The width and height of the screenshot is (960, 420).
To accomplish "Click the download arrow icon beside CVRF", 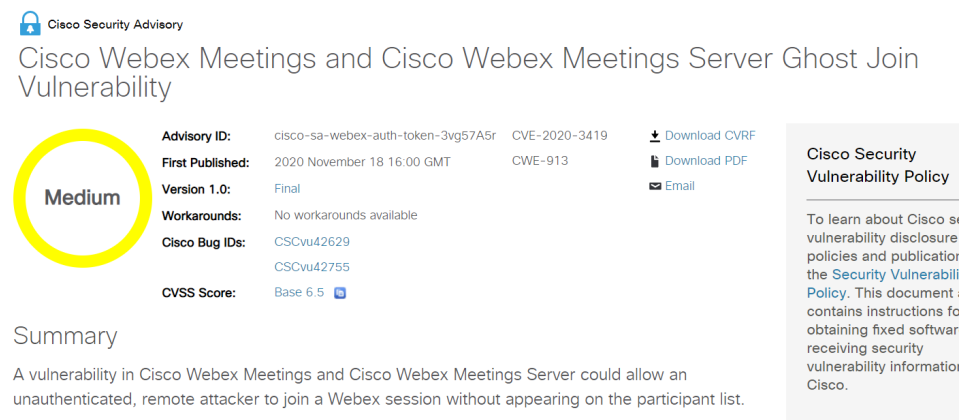I will (654, 135).
